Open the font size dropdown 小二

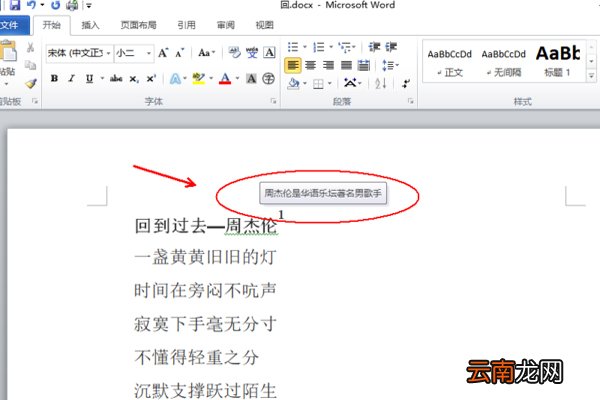click(x=149, y=53)
